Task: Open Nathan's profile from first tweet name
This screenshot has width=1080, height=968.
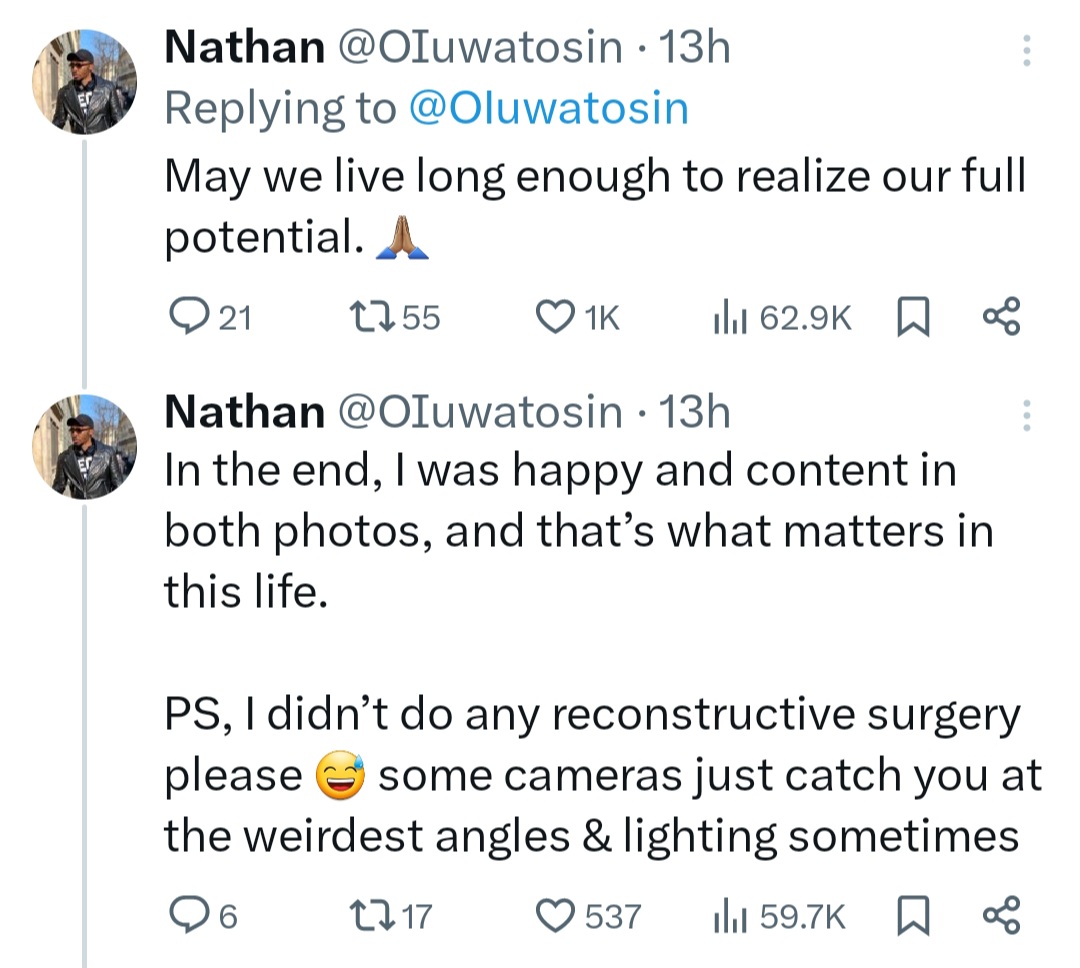Action: click(243, 48)
